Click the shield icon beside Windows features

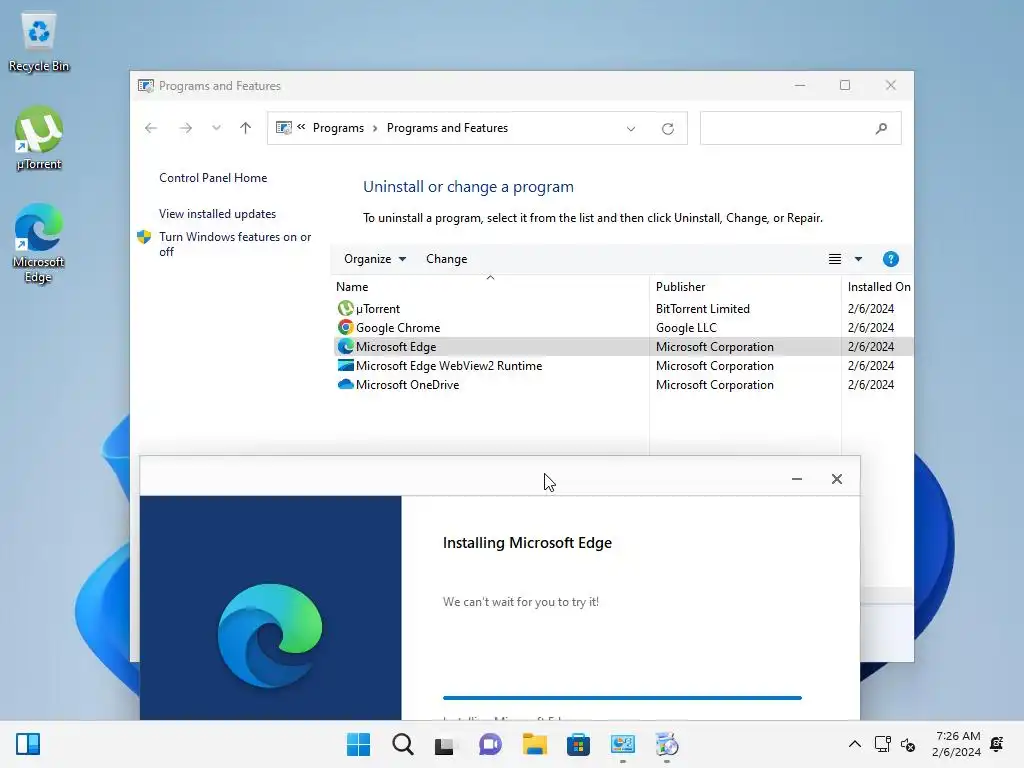(144, 236)
